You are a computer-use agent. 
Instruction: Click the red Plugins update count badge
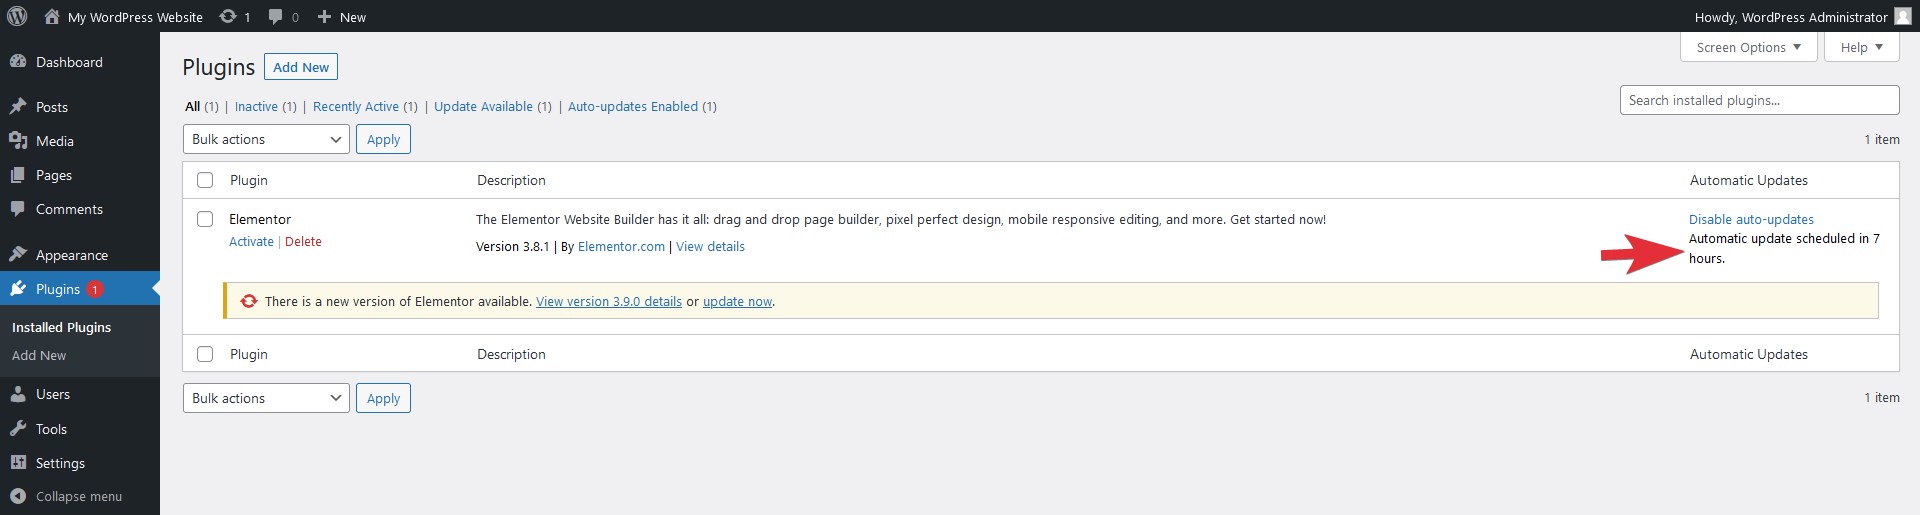coord(95,289)
